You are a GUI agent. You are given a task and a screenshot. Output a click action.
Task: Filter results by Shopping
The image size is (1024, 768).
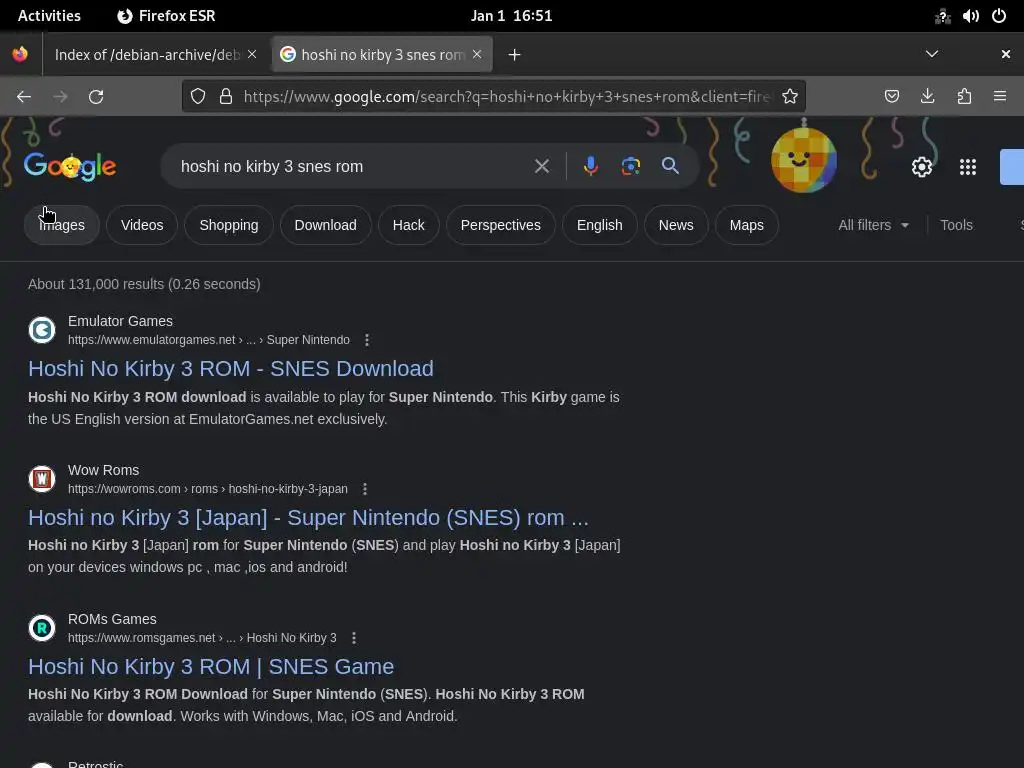pos(229,225)
